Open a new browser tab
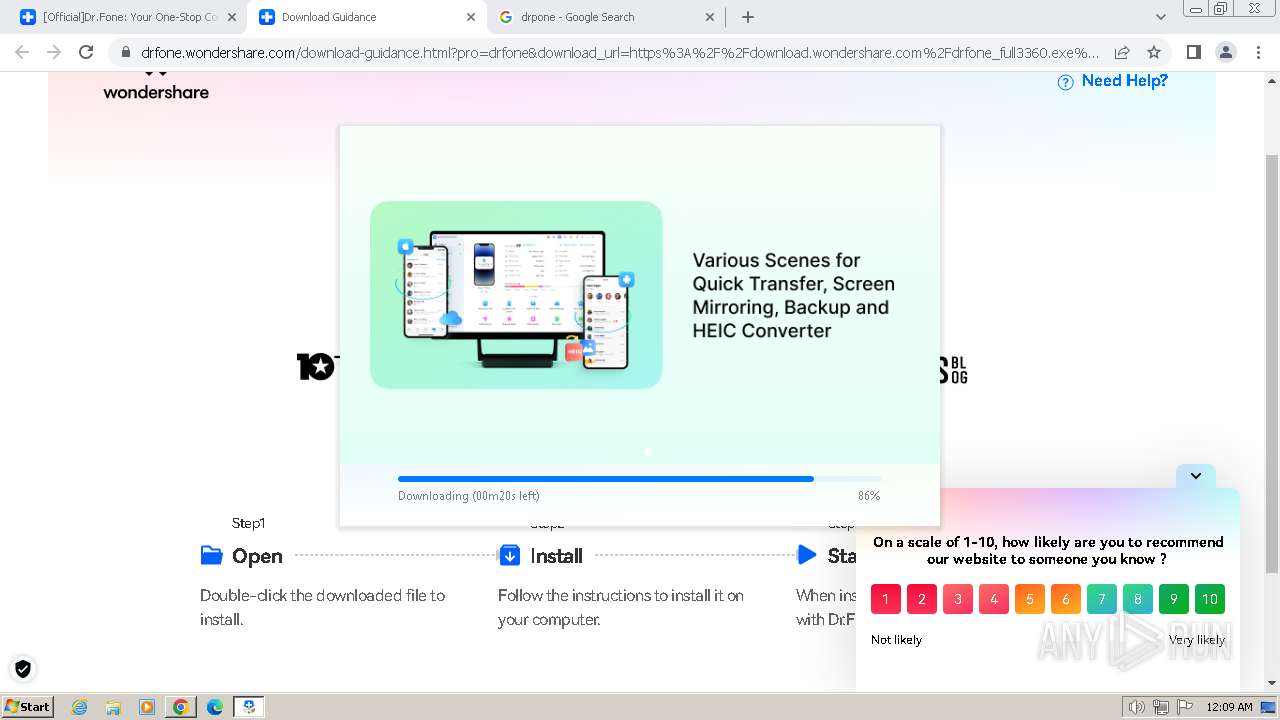The width and height of the screenshot is (1280, 720). [747, 17]
